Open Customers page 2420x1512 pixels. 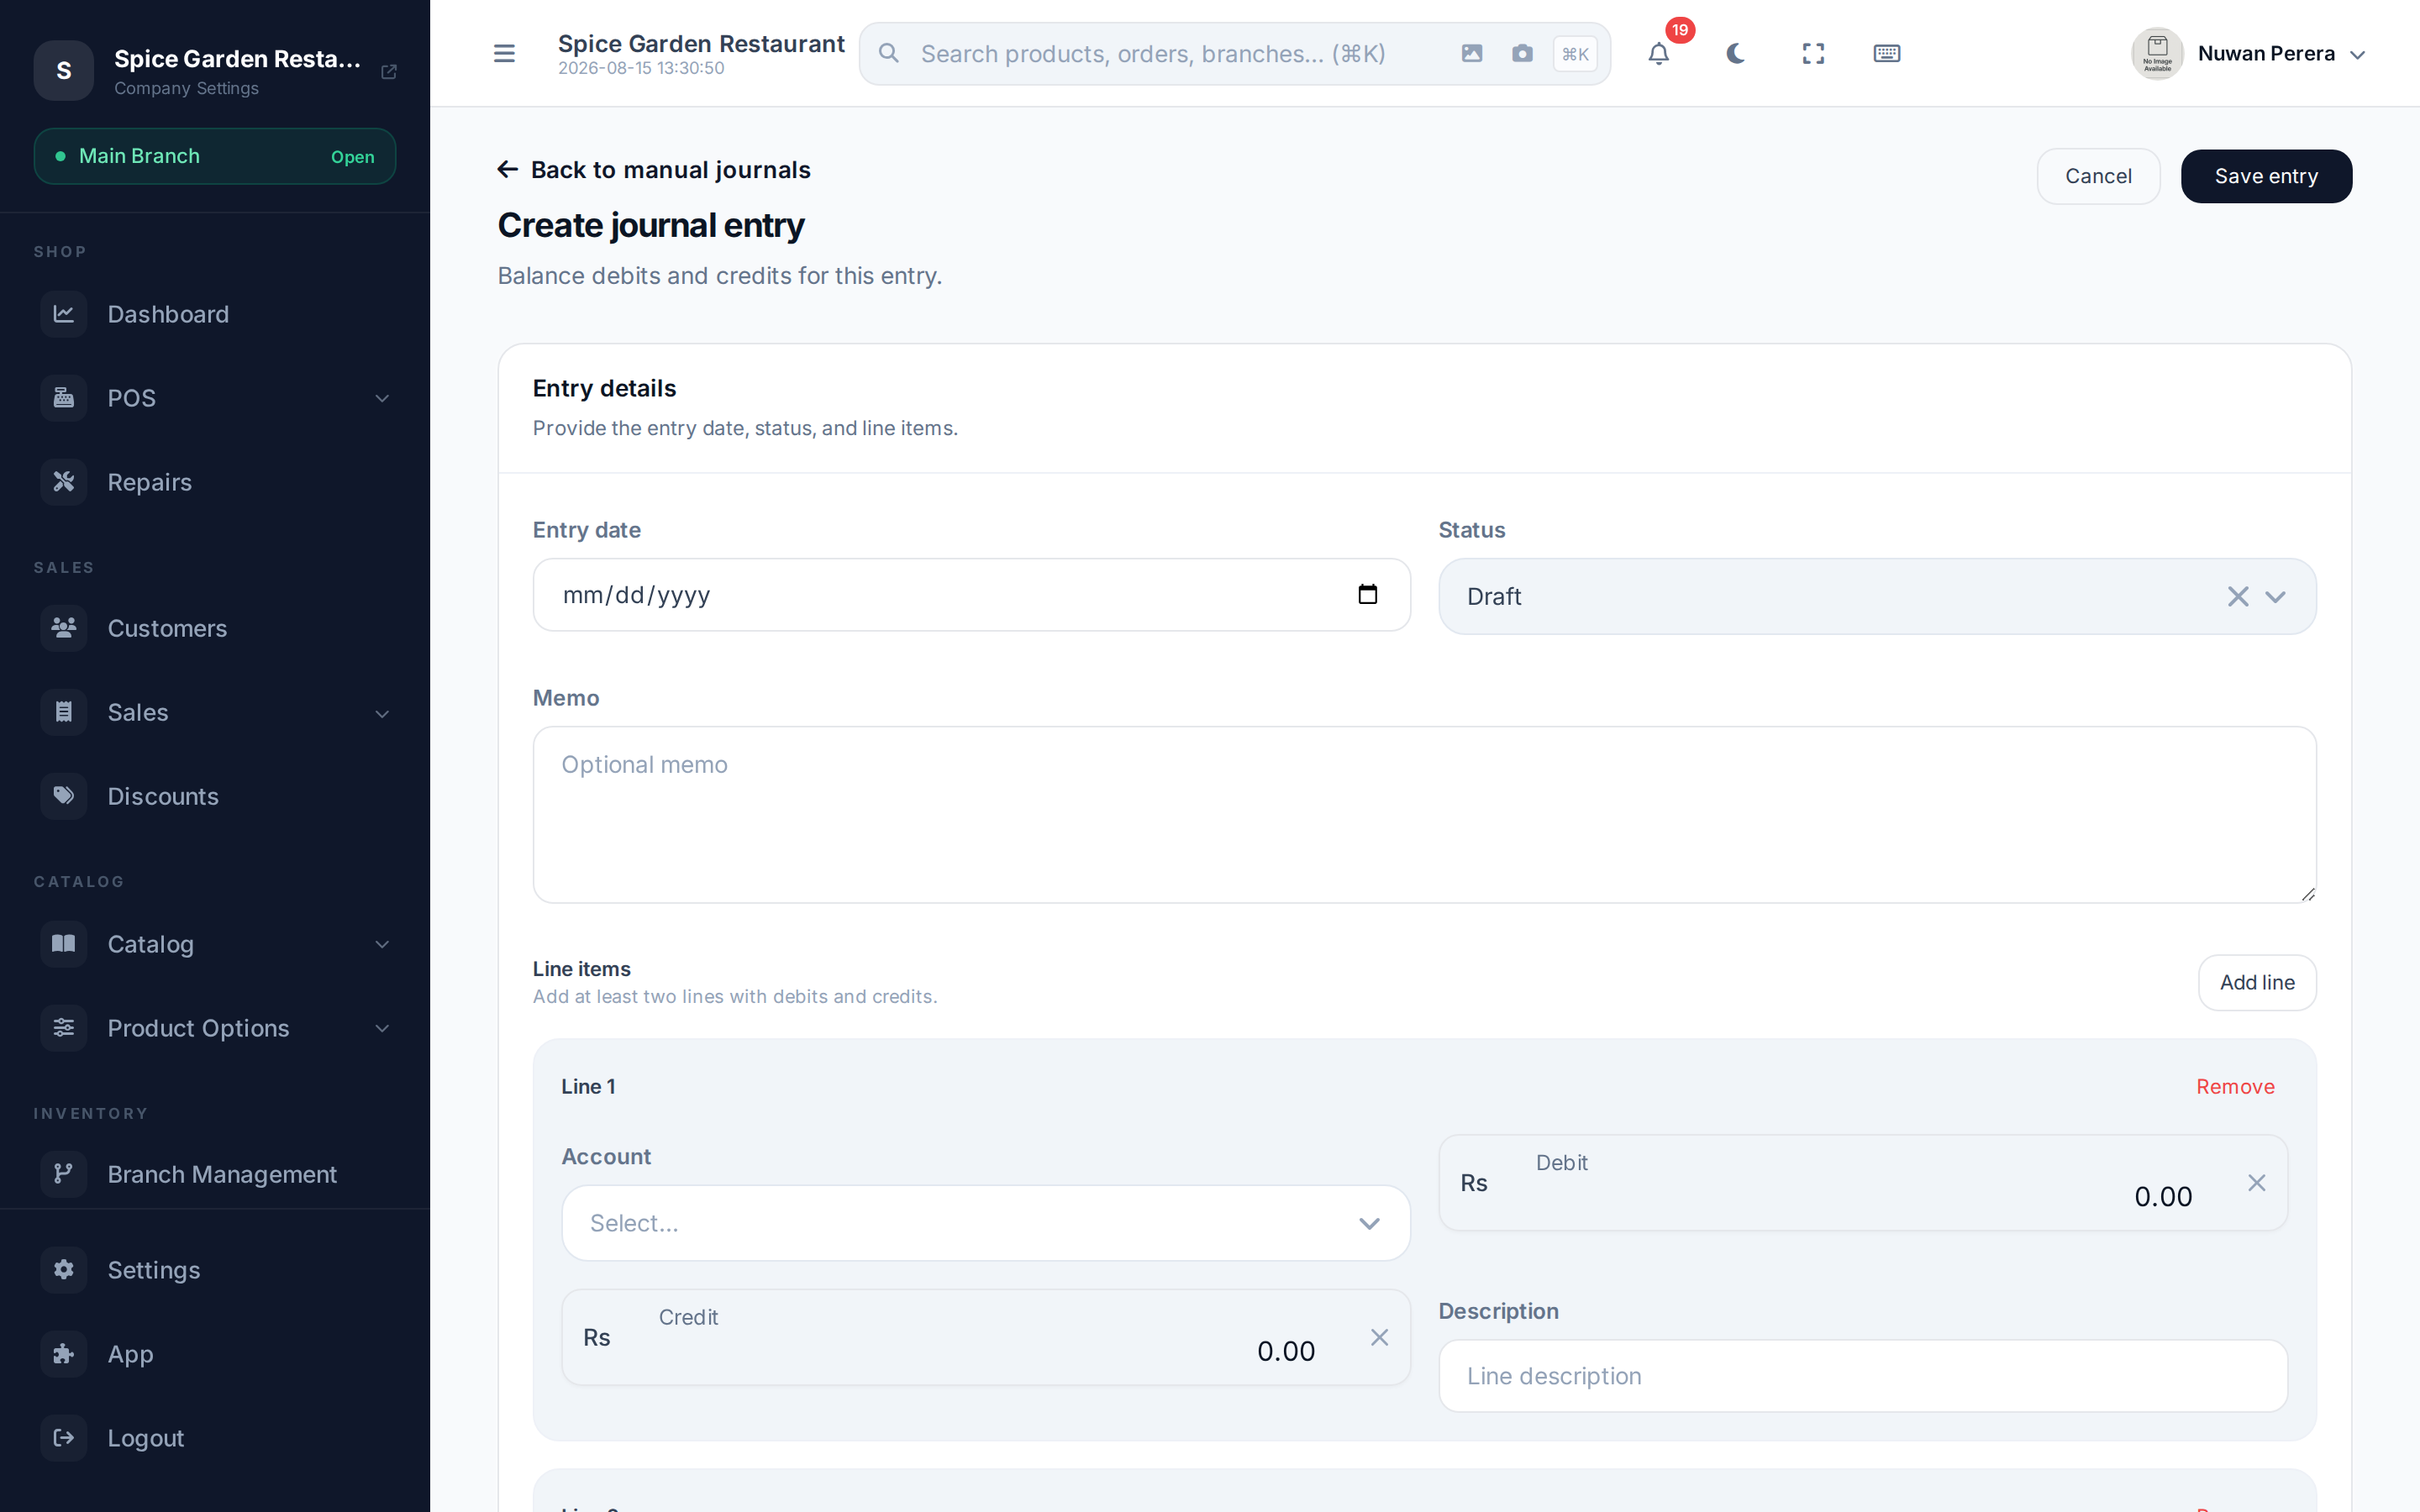pos(215,628)
